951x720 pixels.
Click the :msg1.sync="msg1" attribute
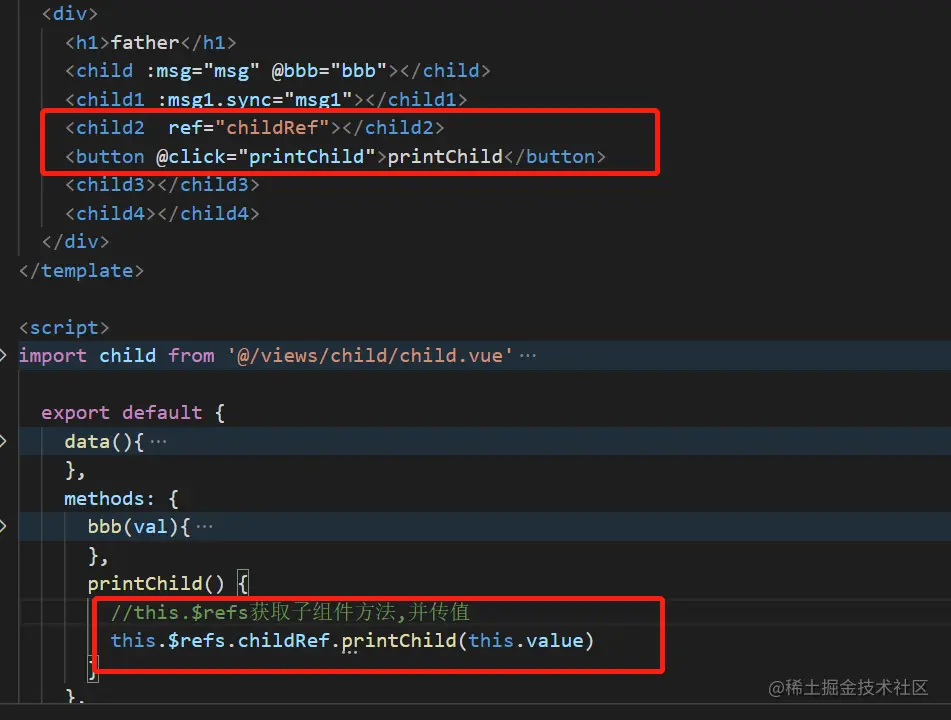click(x=255, y=99)
